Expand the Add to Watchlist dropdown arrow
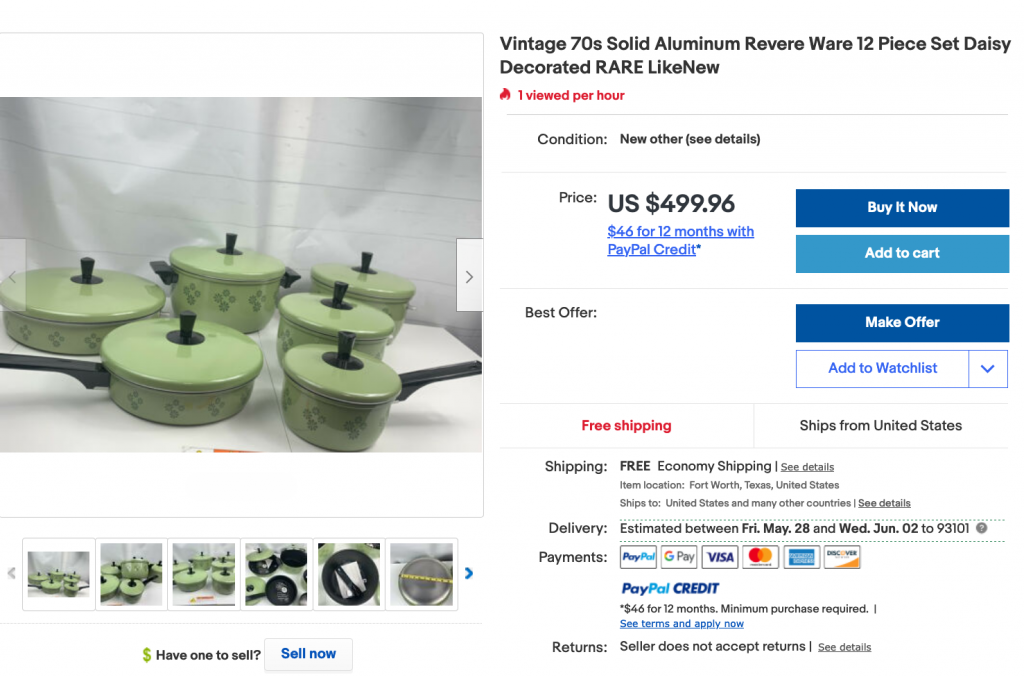The image size is (1024, 677). 987,369
